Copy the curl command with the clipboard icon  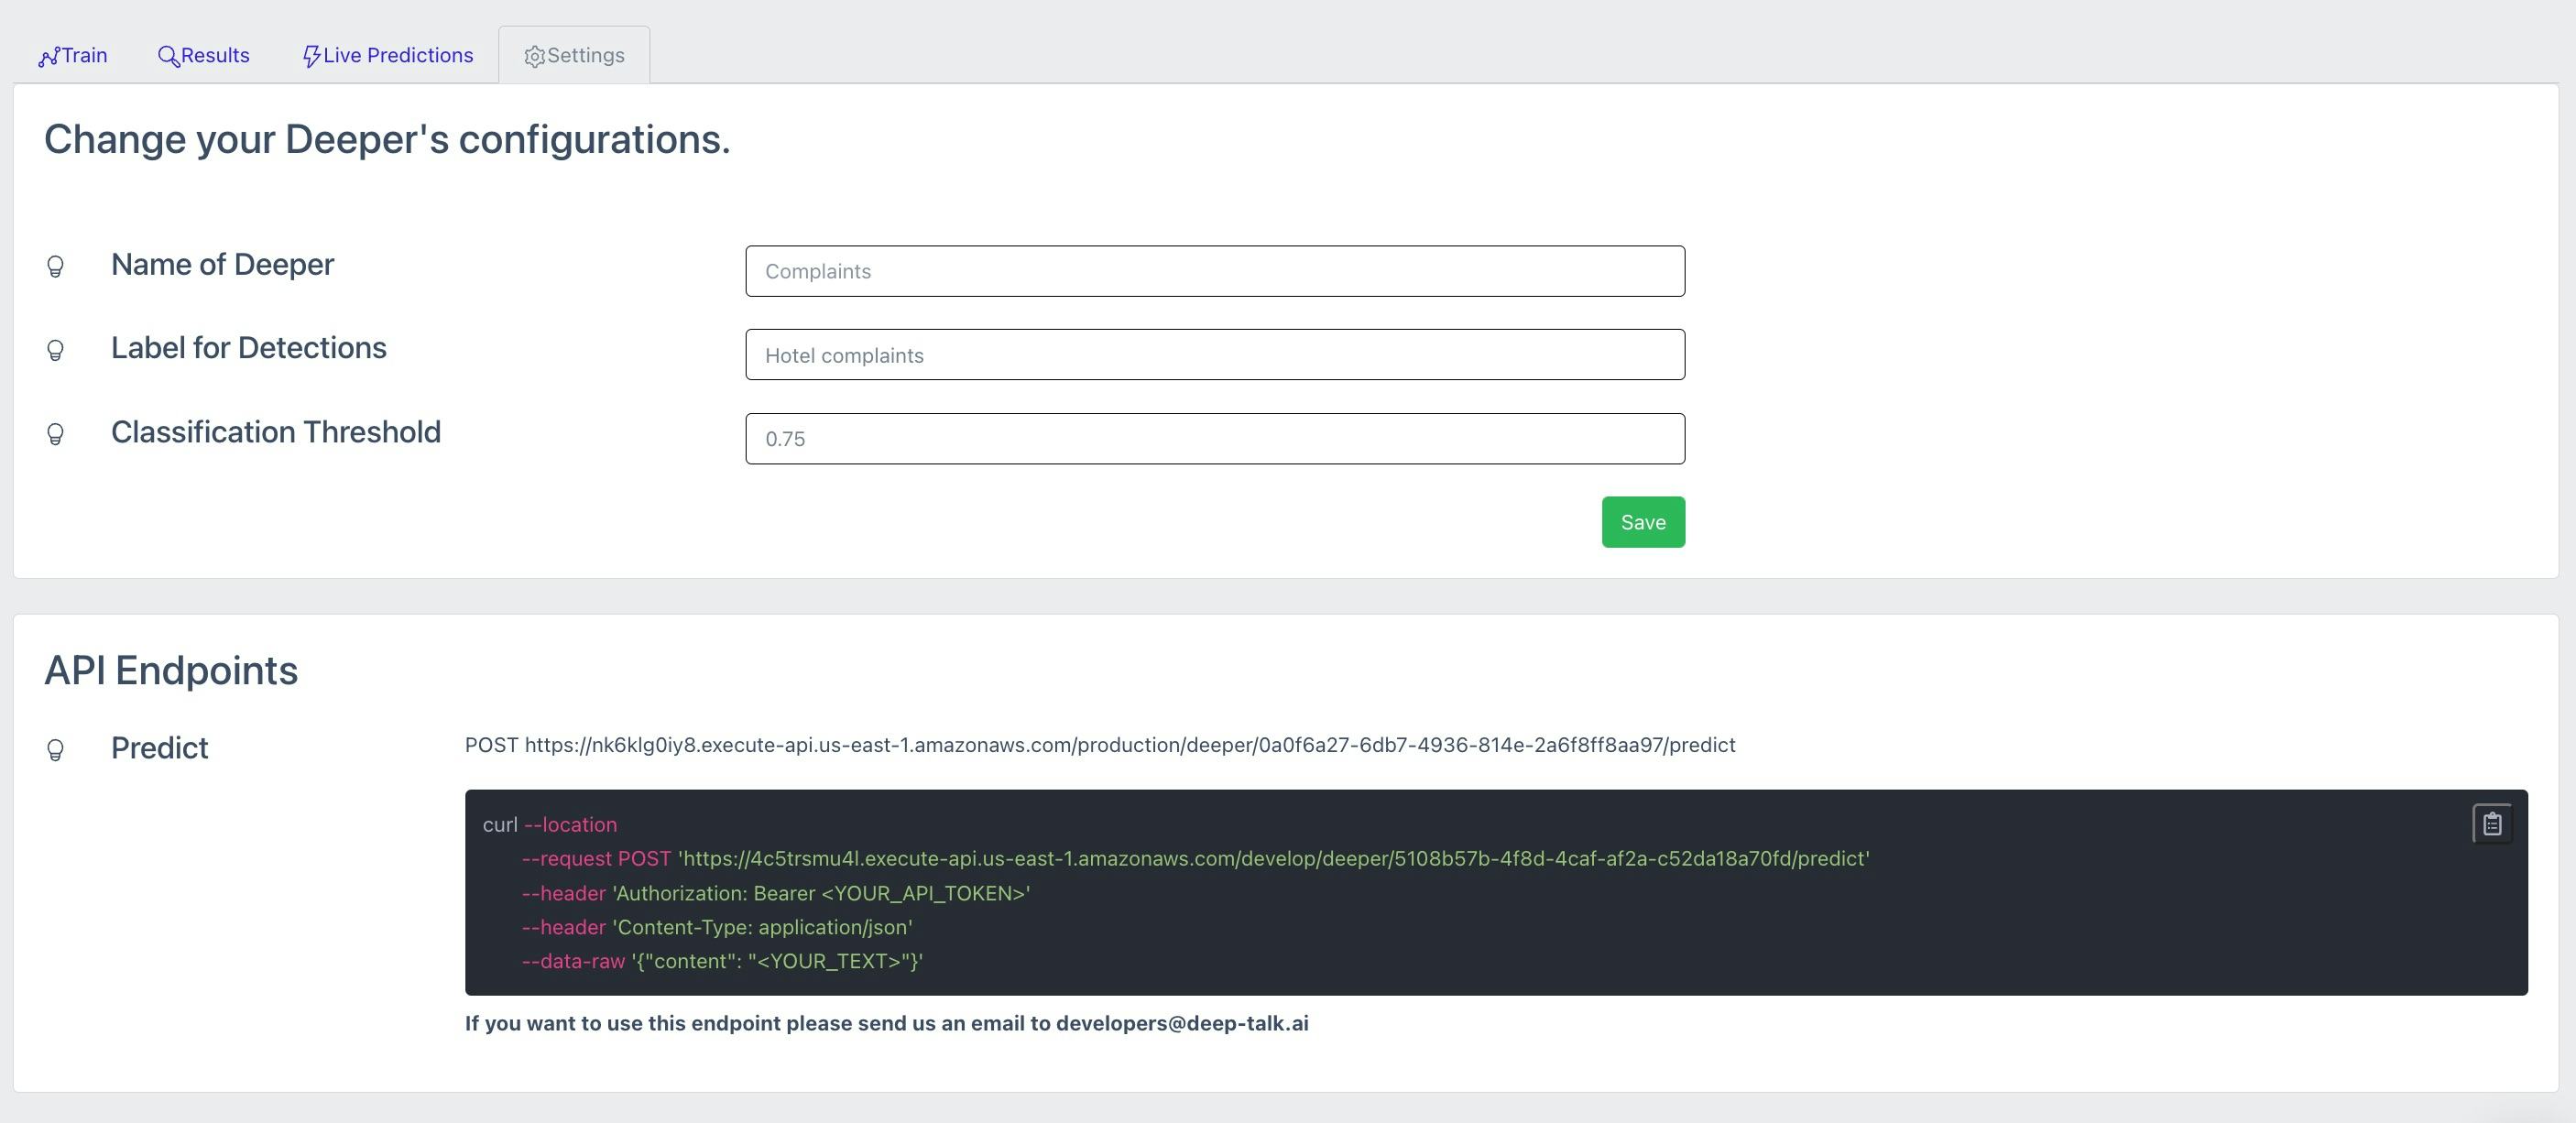click(2491, 824)
